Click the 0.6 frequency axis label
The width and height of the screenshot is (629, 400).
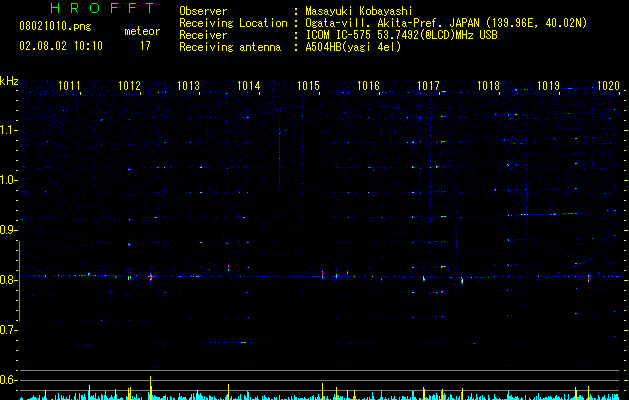pos(8,380)
